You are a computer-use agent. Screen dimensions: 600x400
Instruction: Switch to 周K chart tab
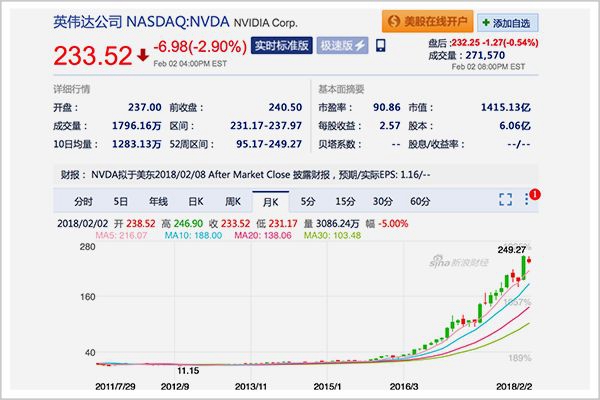coord(233,201)
